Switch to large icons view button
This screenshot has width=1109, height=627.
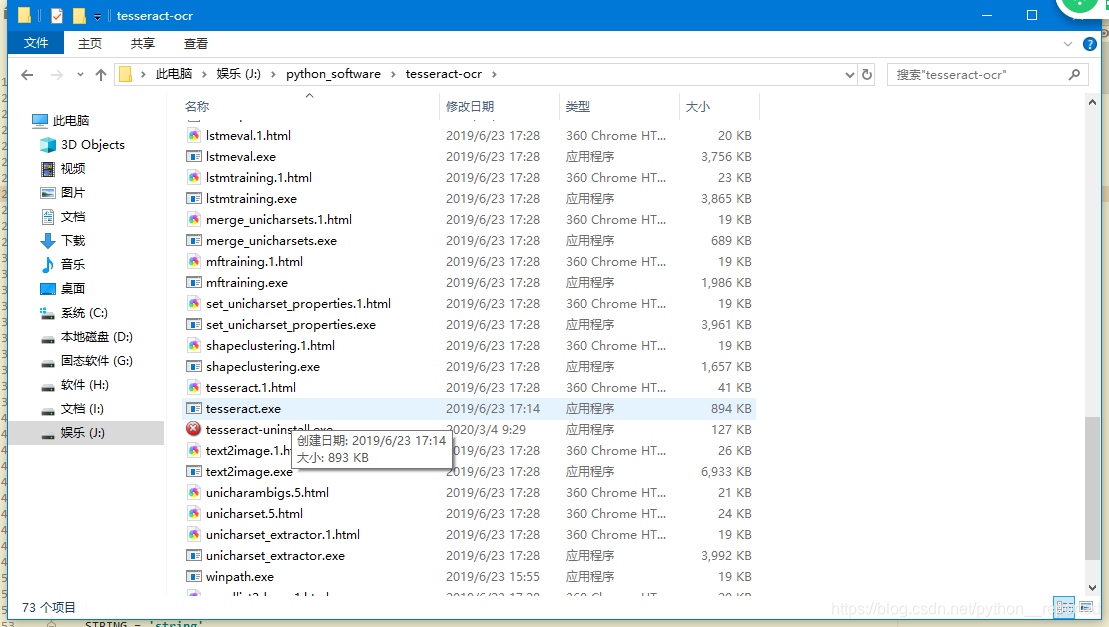[1086, 607]
